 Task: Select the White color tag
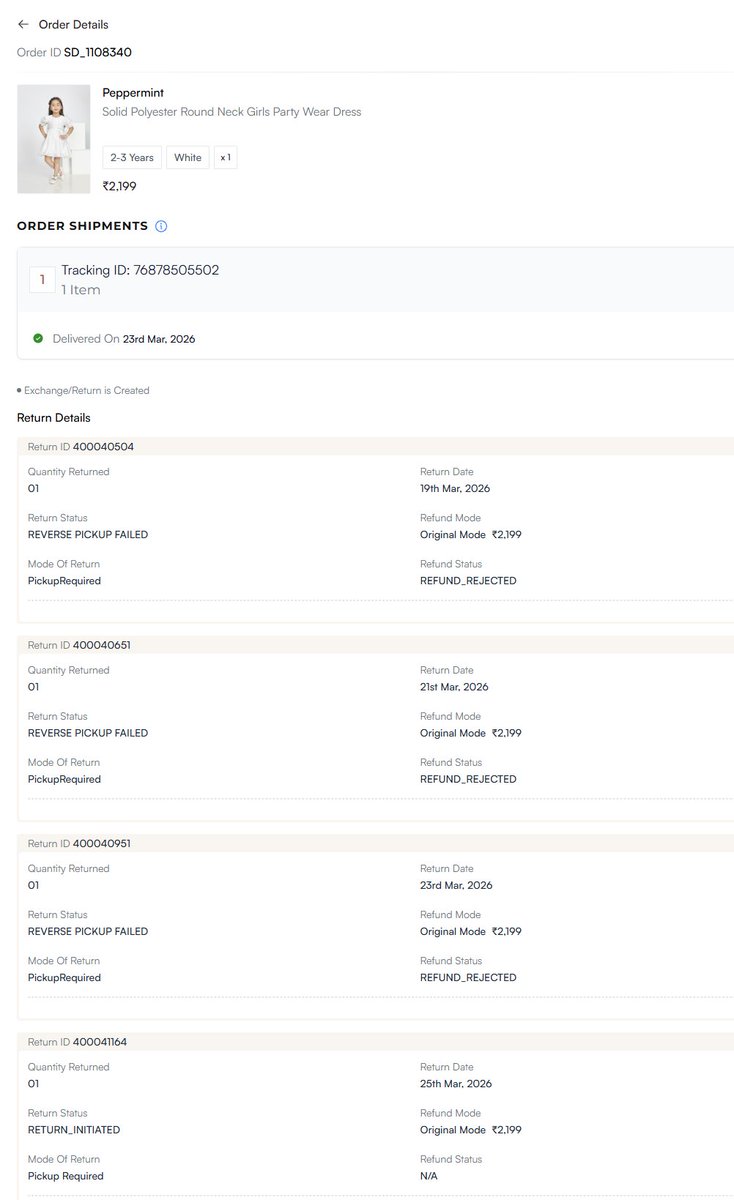[188, 158]
